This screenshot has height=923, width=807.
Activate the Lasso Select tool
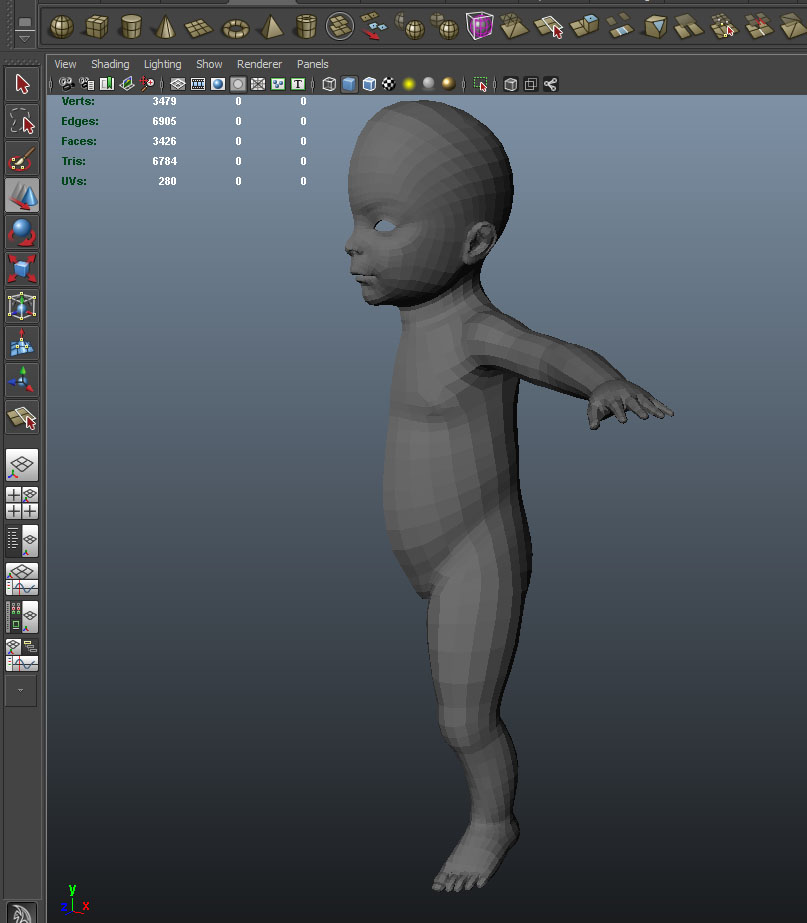point(22,121)
